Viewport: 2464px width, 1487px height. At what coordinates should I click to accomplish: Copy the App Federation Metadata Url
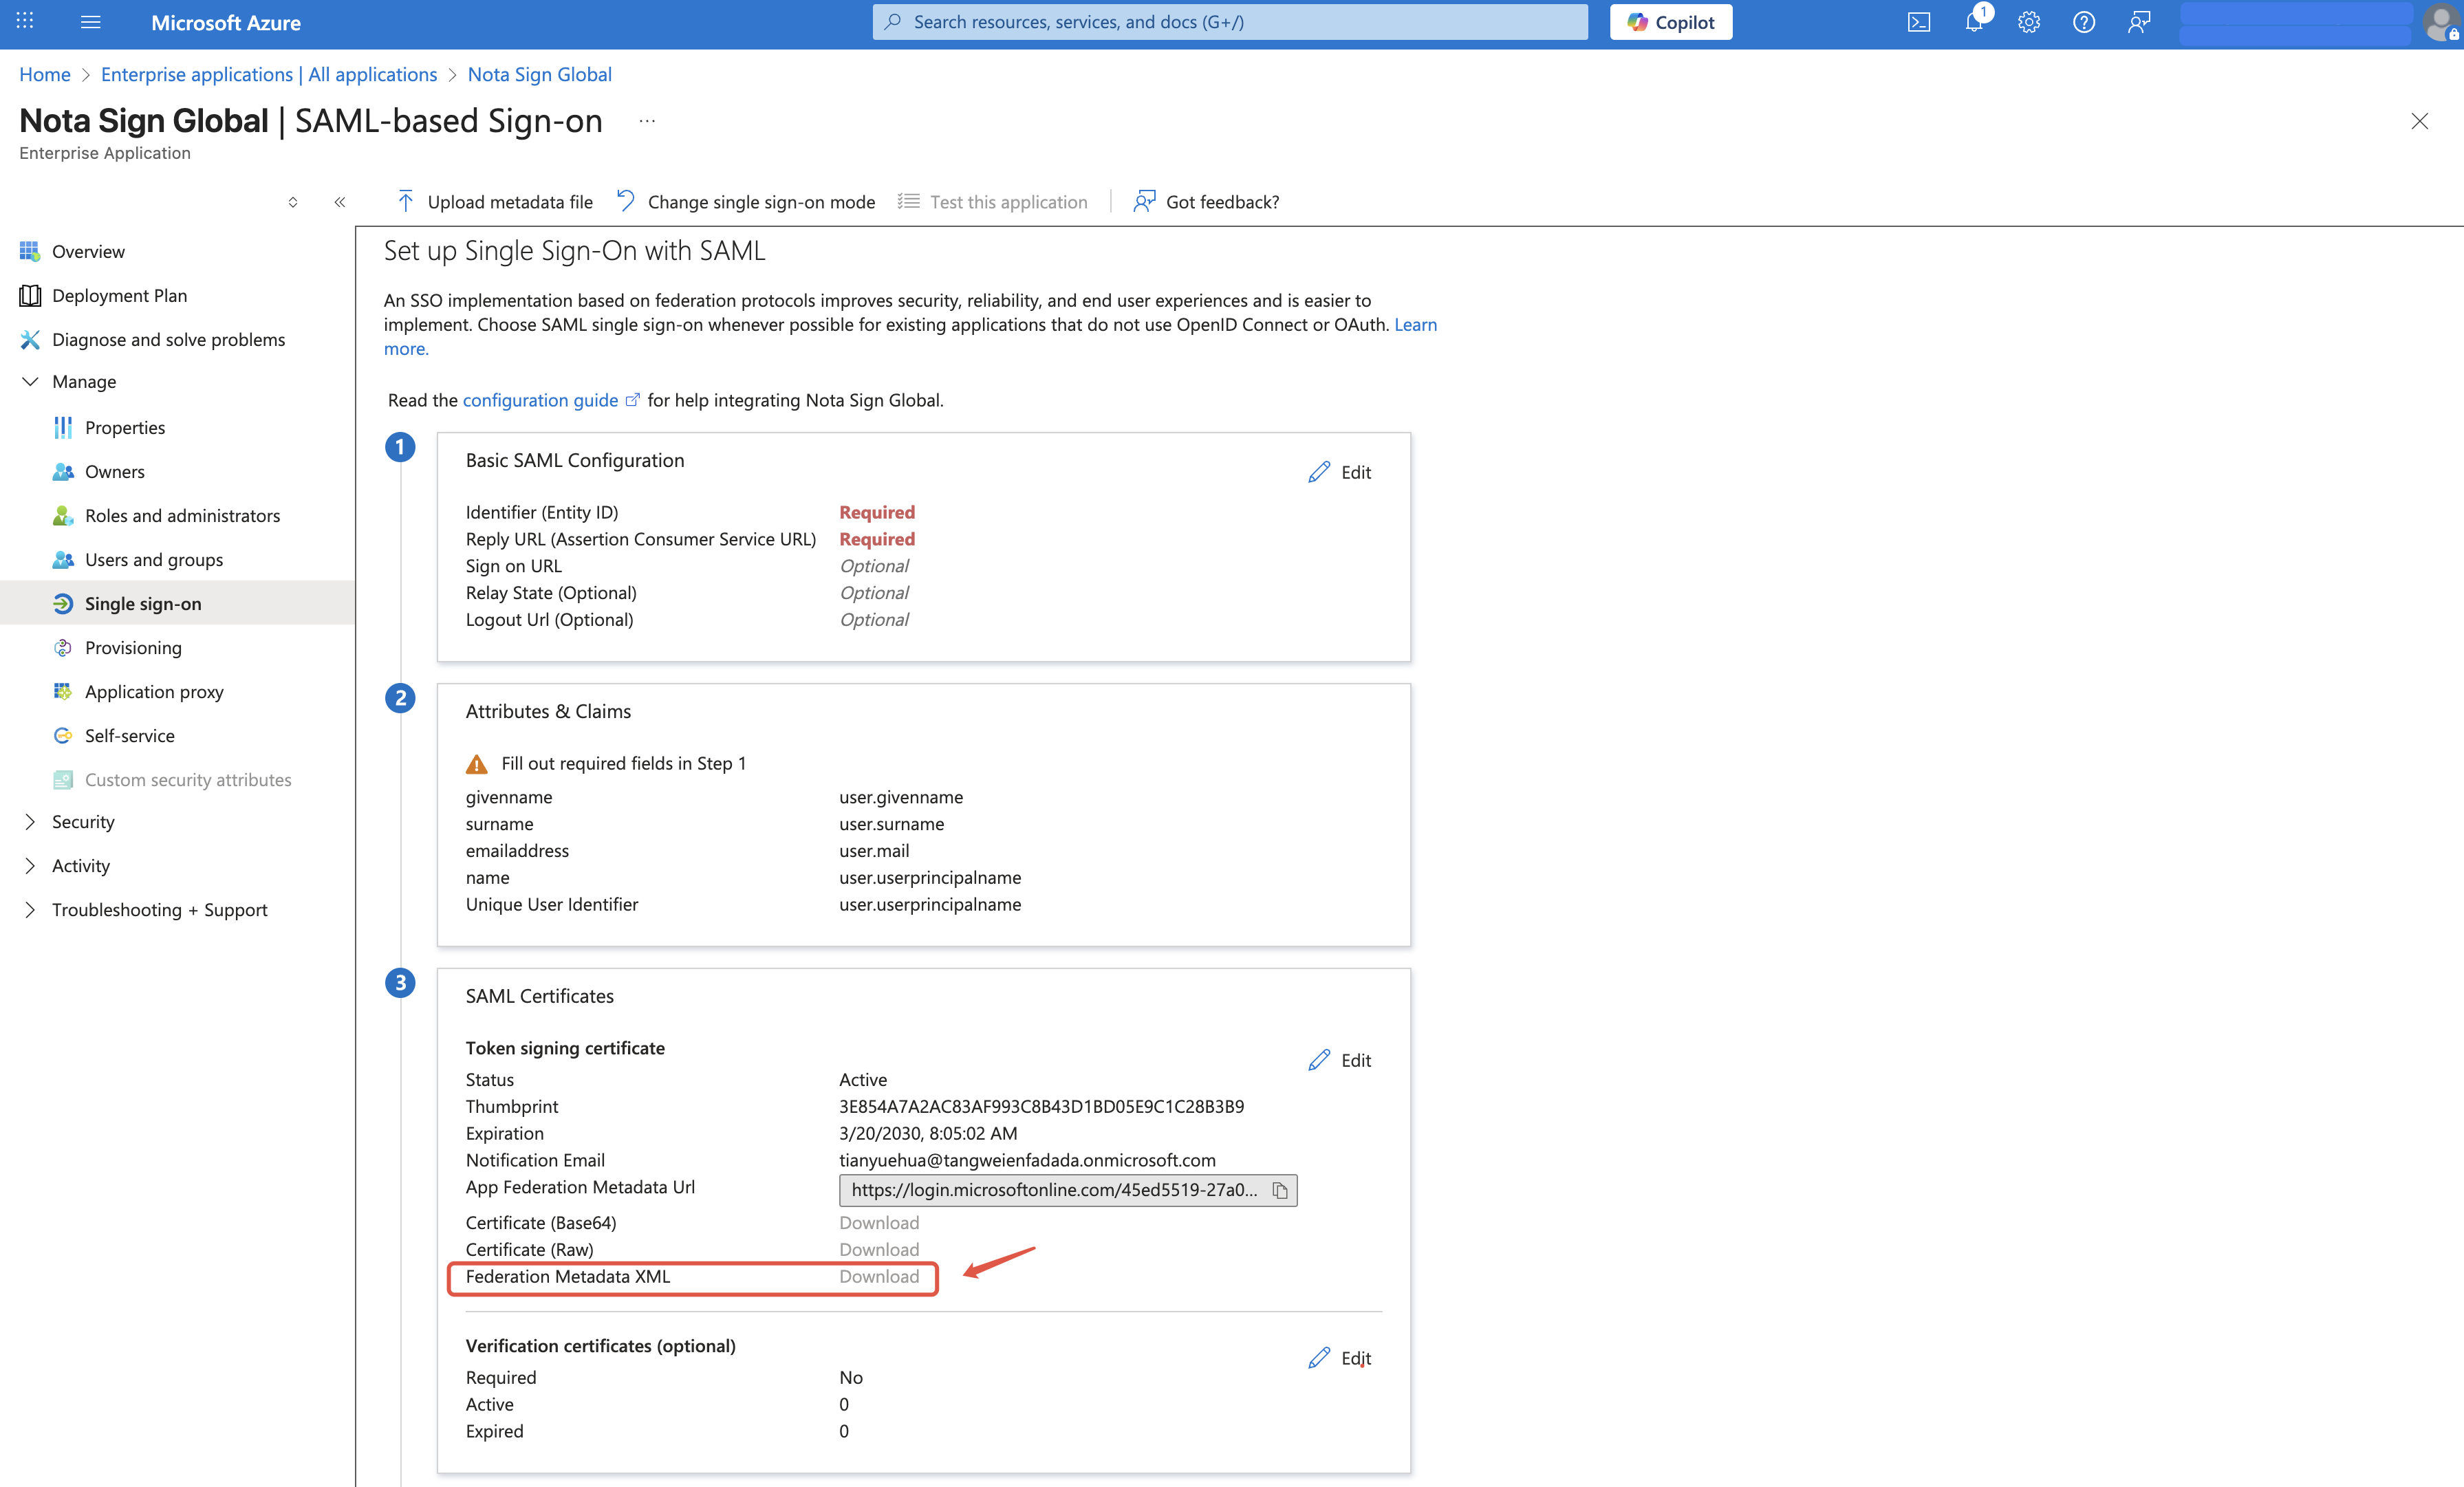click(x=1279, y=1190)
